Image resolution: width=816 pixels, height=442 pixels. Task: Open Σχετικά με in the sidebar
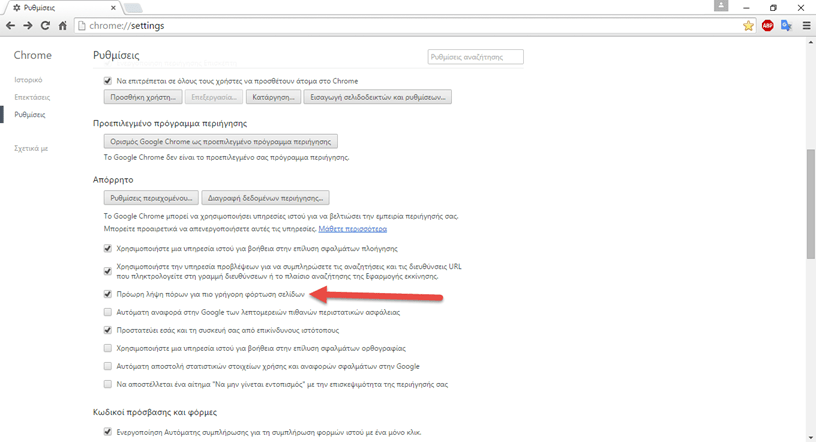pyautogui.click(x=31, y=148)
